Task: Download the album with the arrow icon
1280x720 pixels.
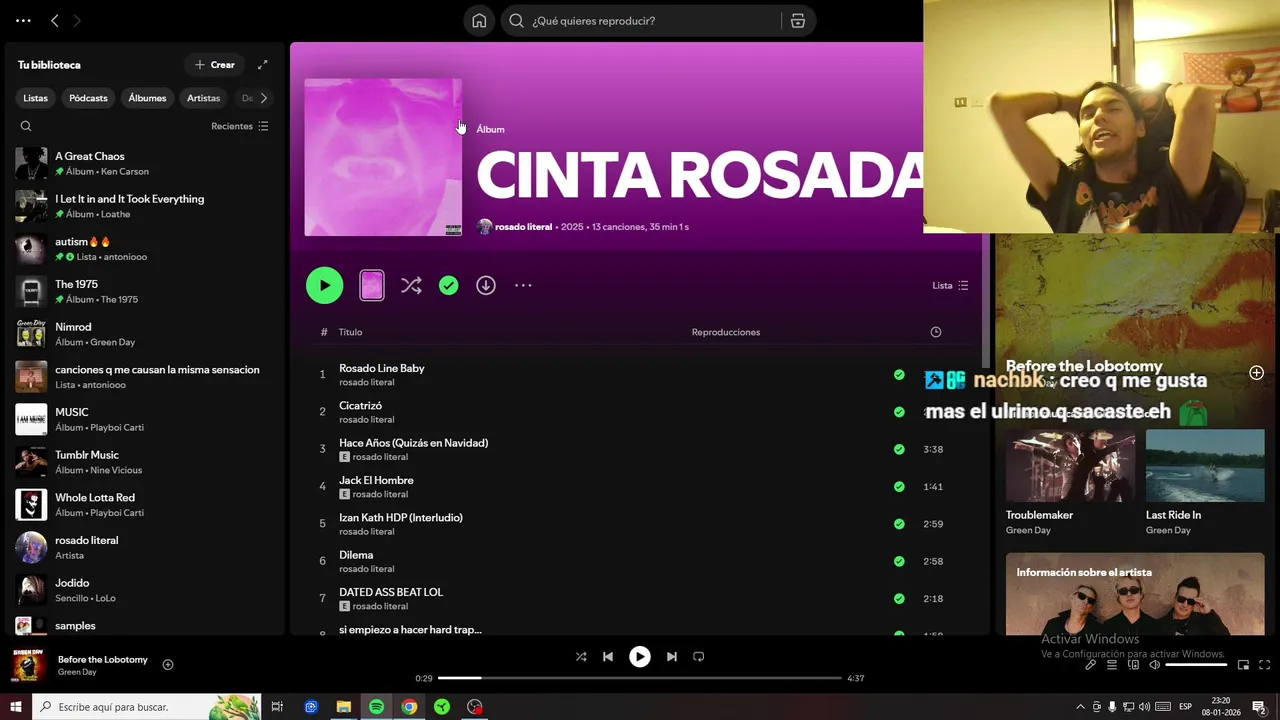Action: coord(486,285)
